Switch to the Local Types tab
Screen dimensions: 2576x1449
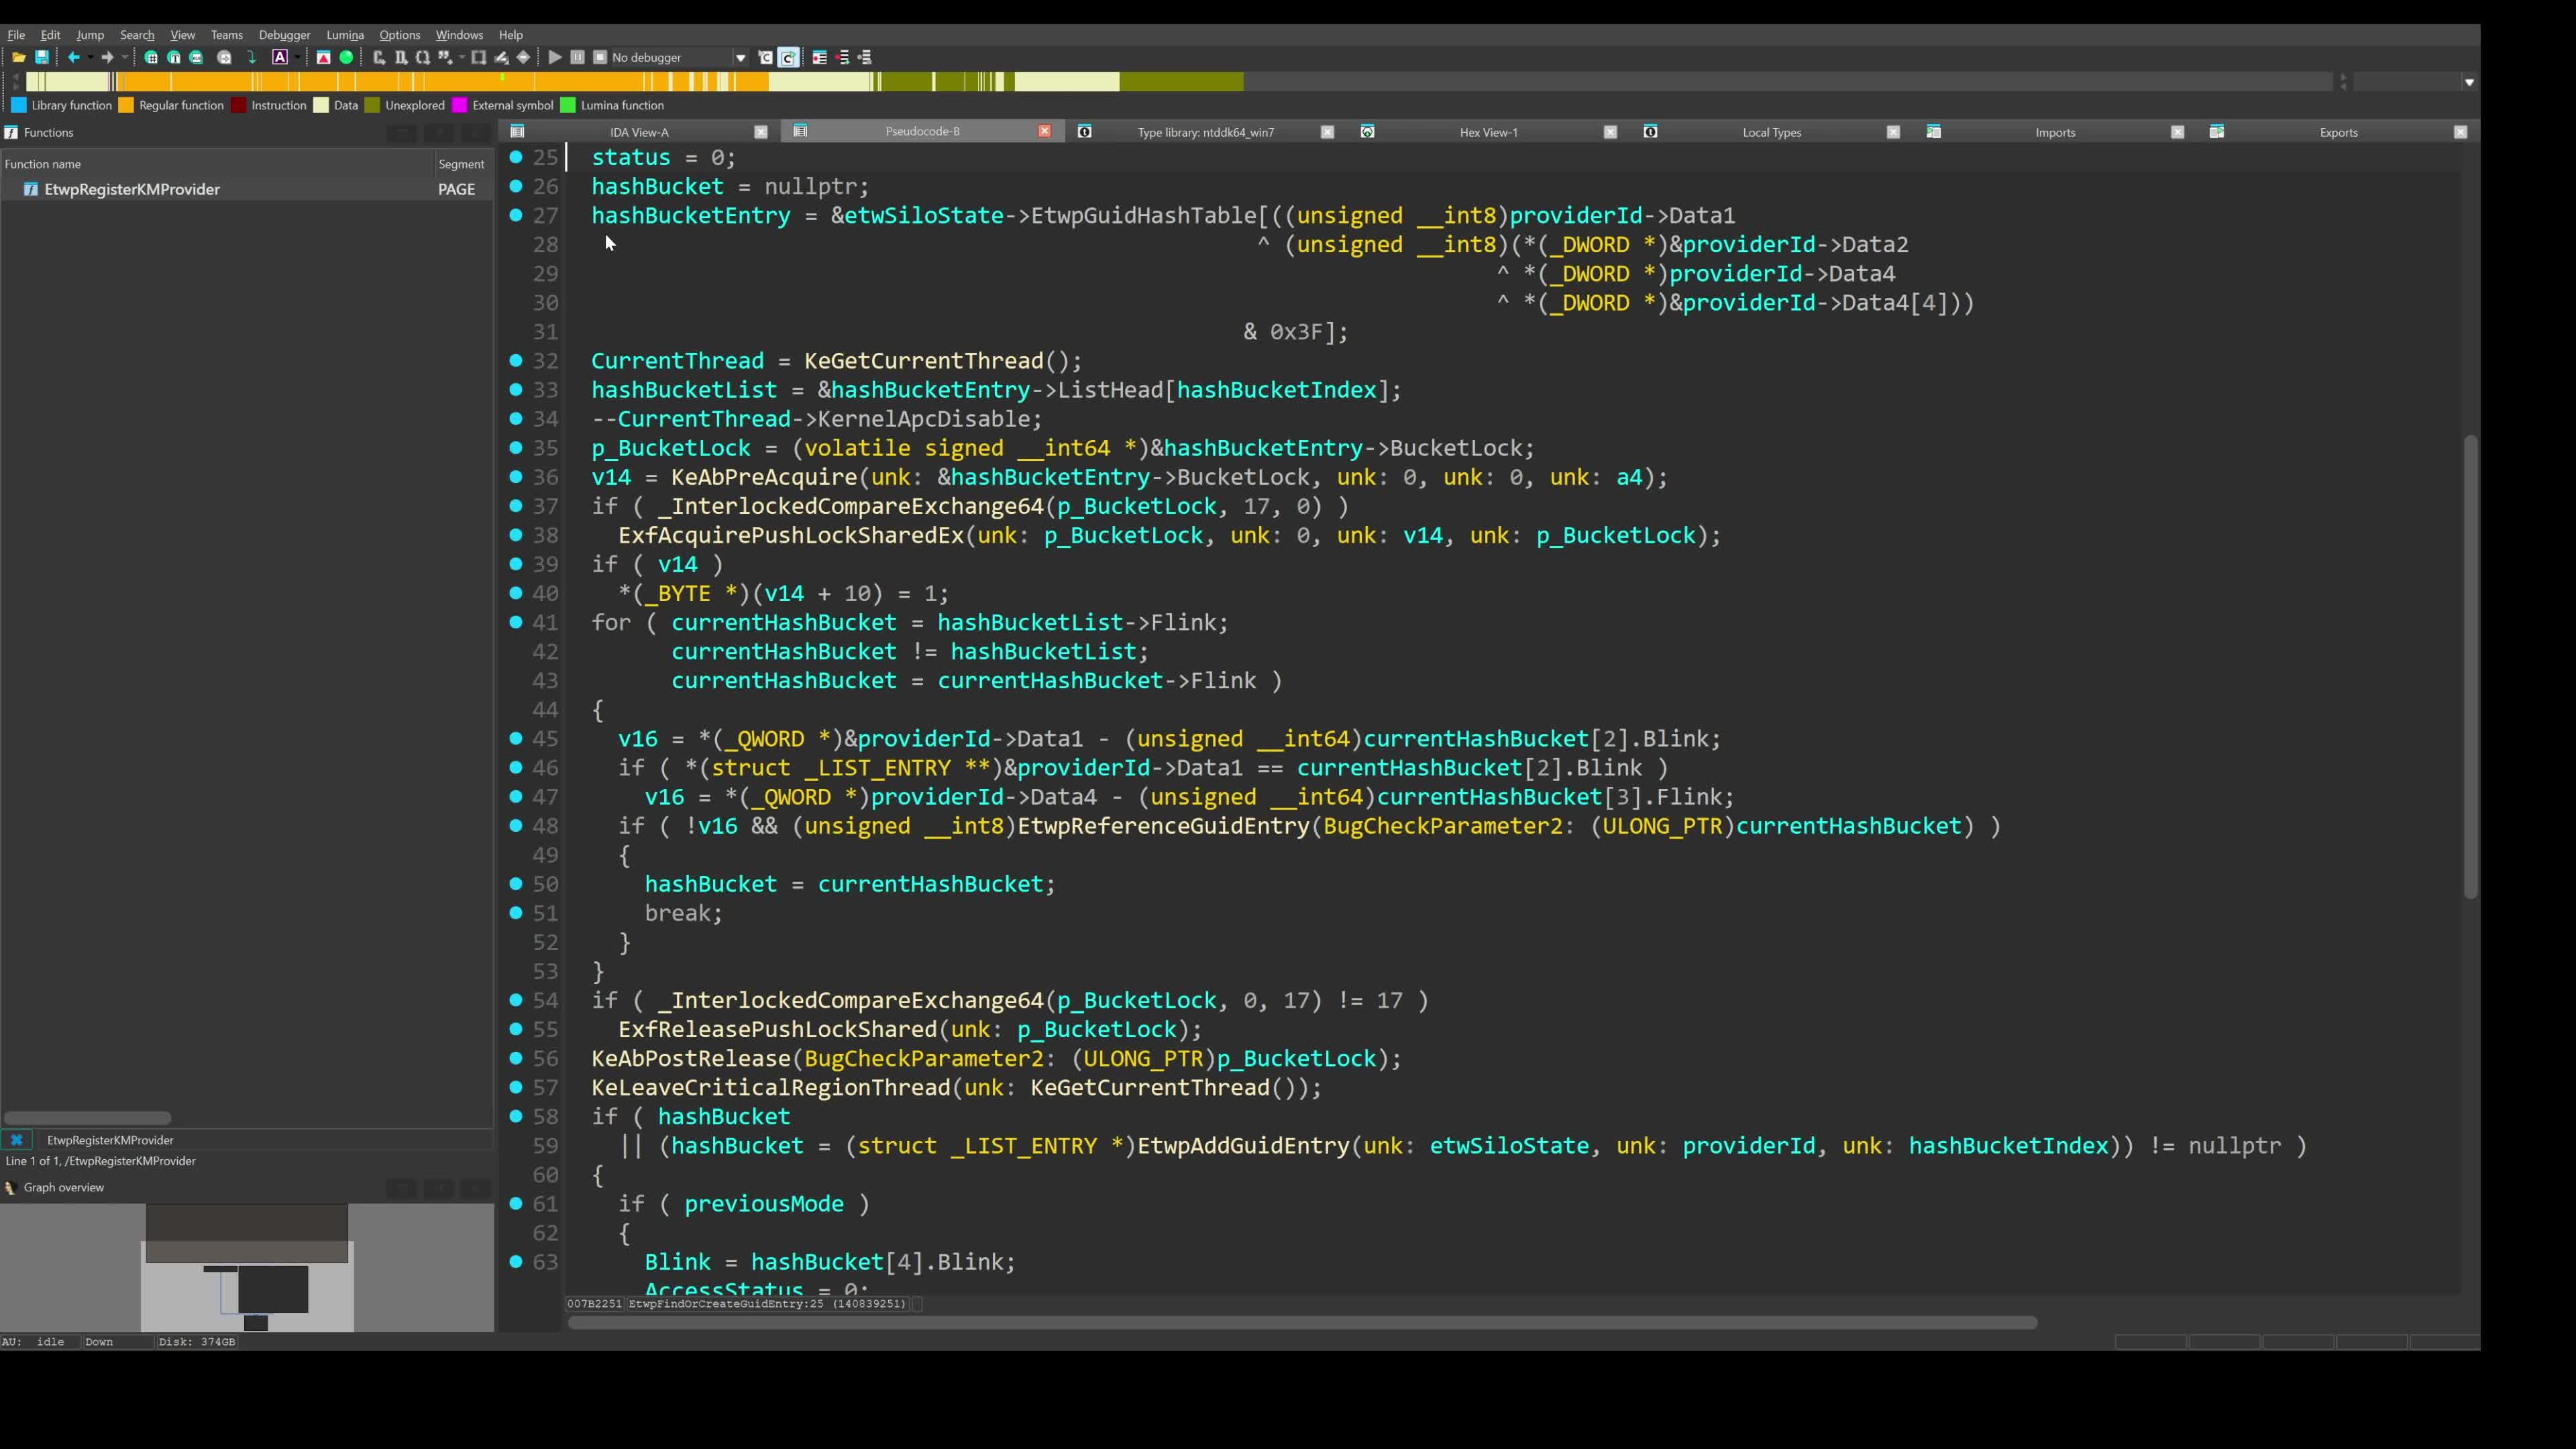click(1771, 132)
